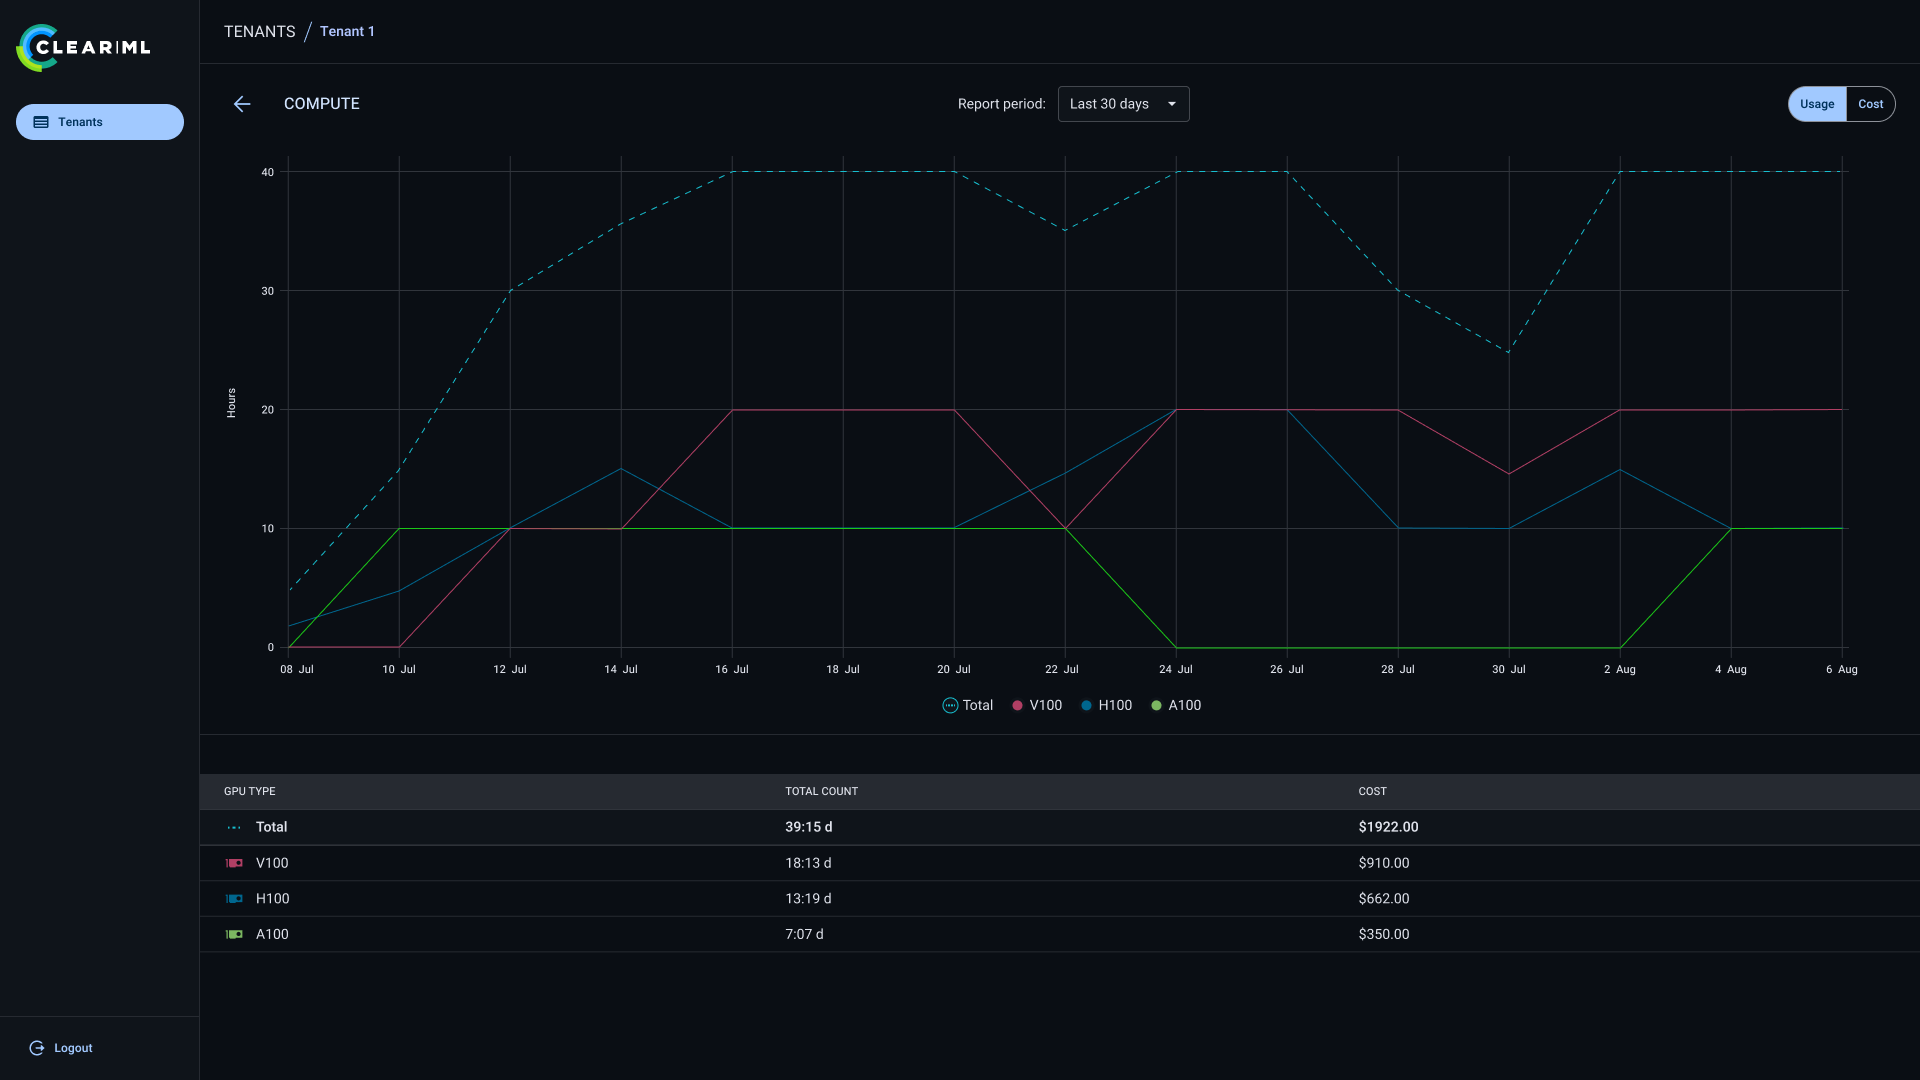Viewport: 1920px width, 1080px height.
Task: Click the ClearML logo
Action: pos(83,47)
